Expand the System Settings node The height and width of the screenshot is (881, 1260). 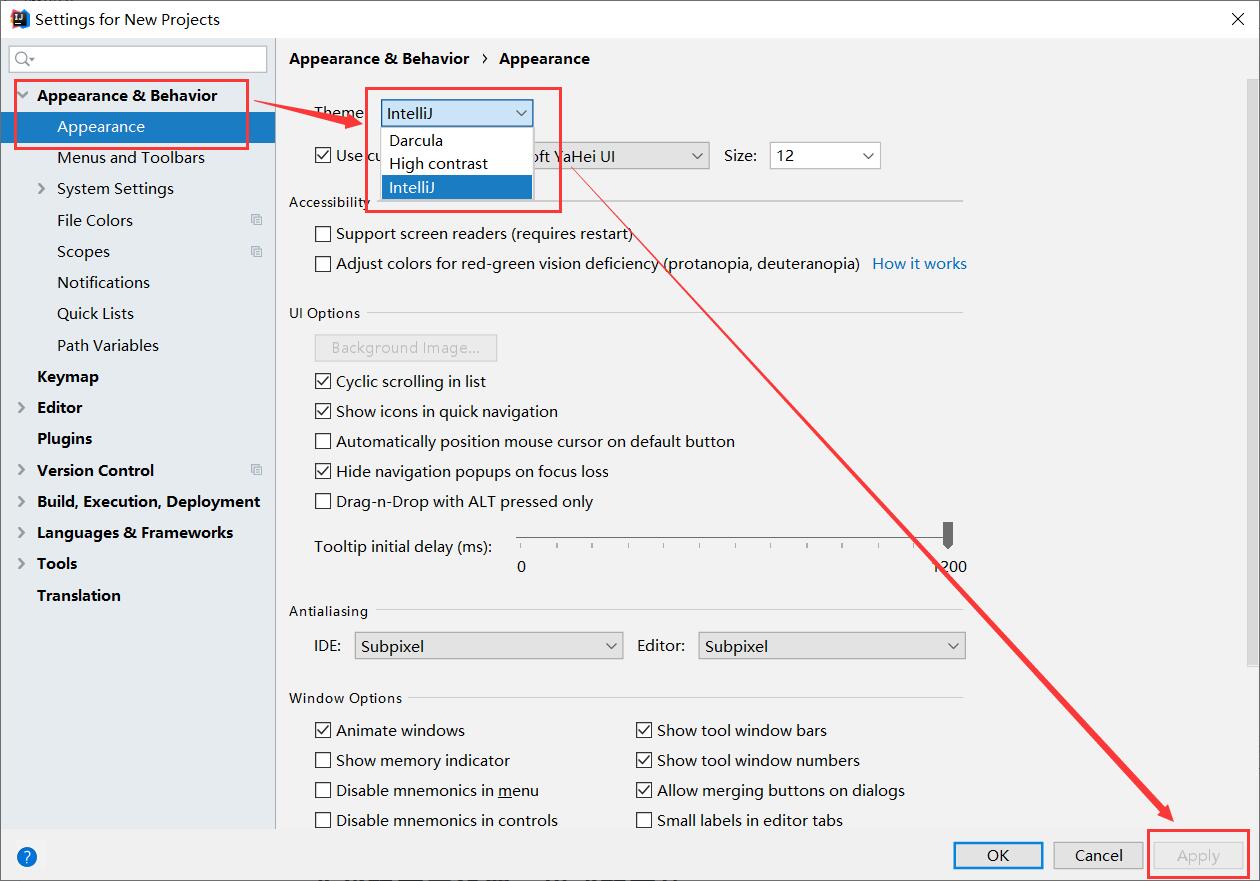pos(41,188)
